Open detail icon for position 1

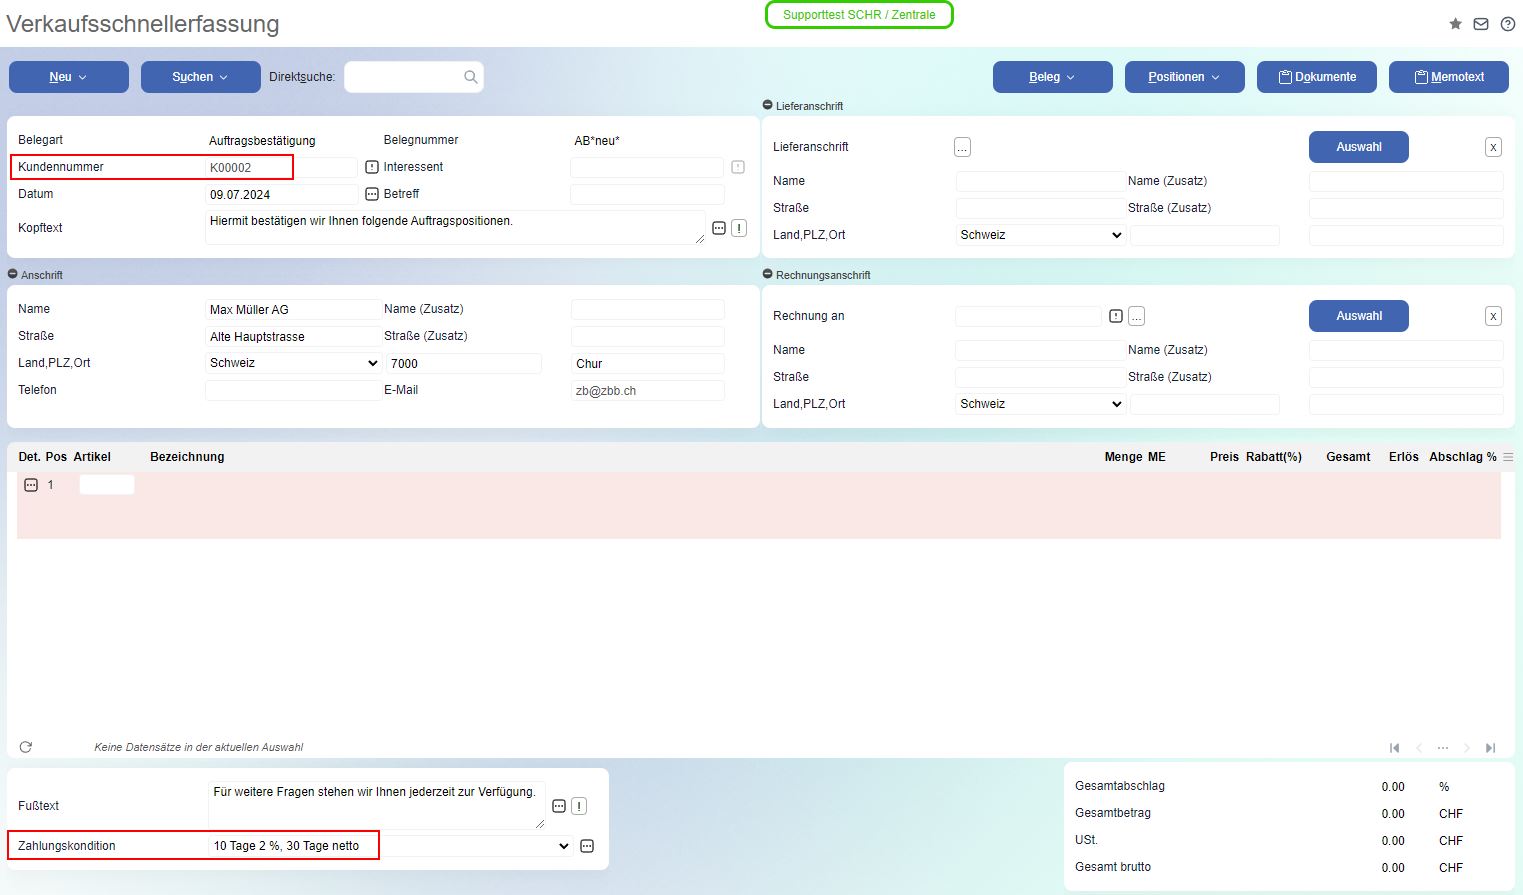click(x=31, y=485)
